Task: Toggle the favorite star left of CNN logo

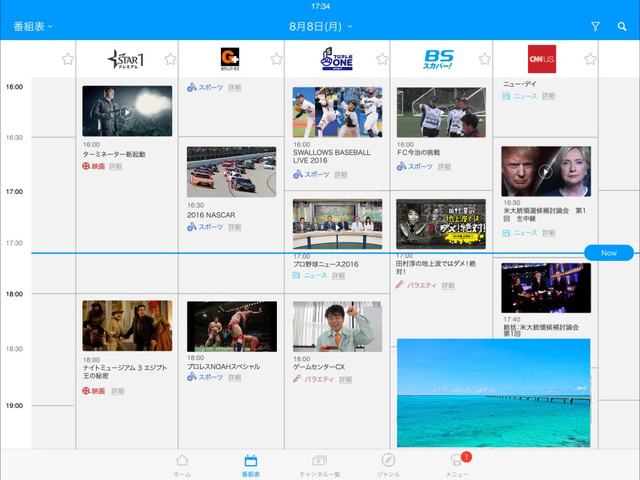Action: tap(484, 59)
